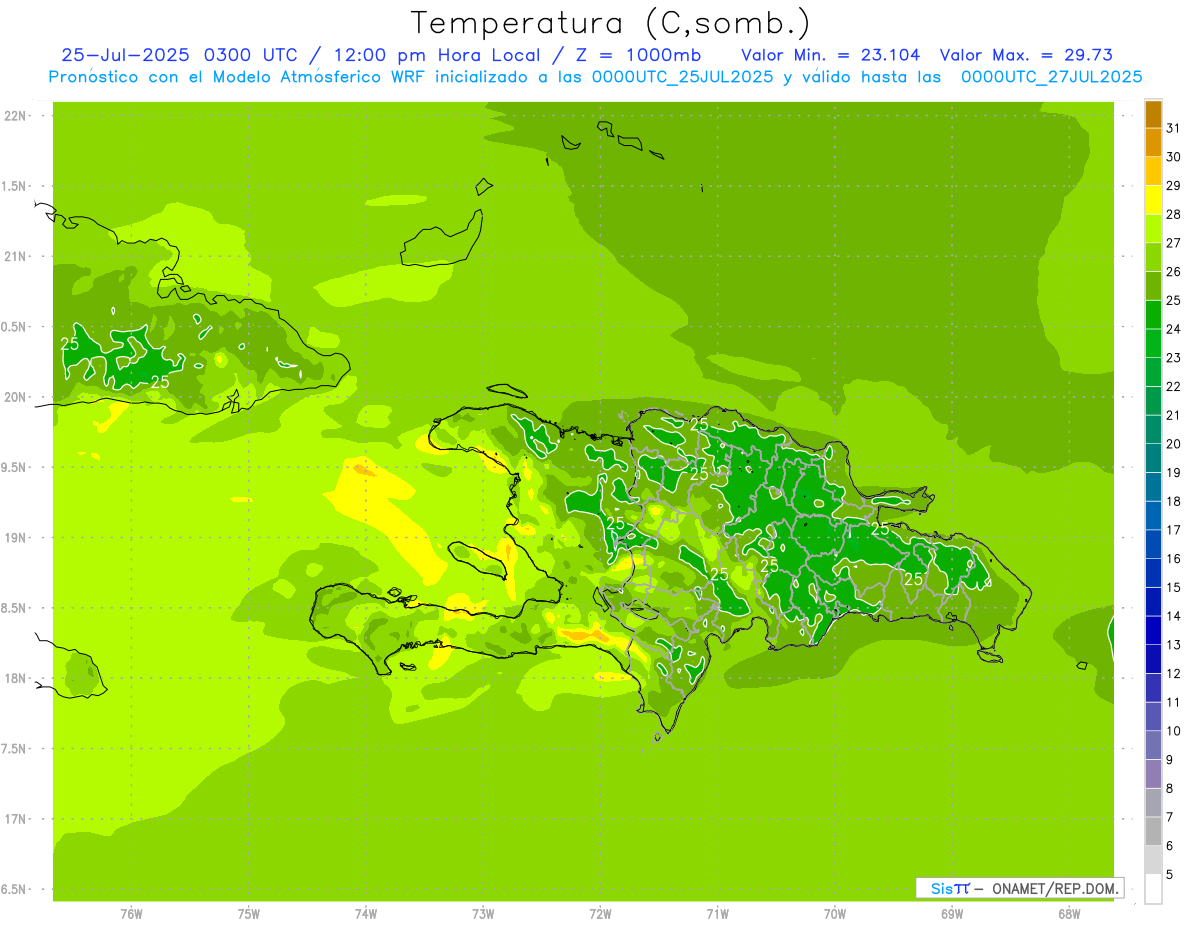Image resolution: width=1200 pixels, height=927 pixels.
Task: Click legend value "5"
Action: [1170, 875]
